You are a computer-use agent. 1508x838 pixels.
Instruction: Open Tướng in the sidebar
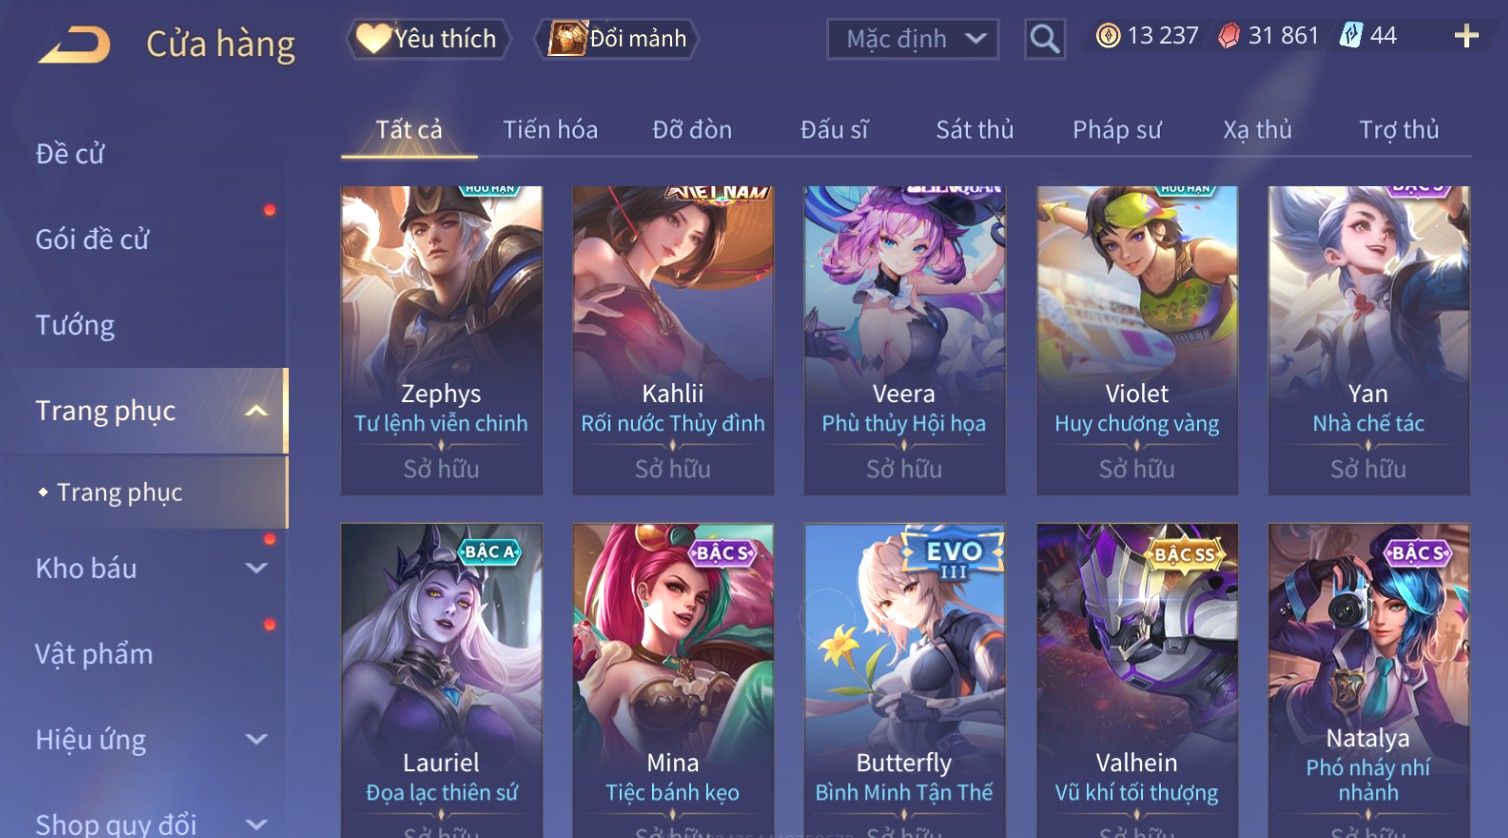click(x=75, y=325)
